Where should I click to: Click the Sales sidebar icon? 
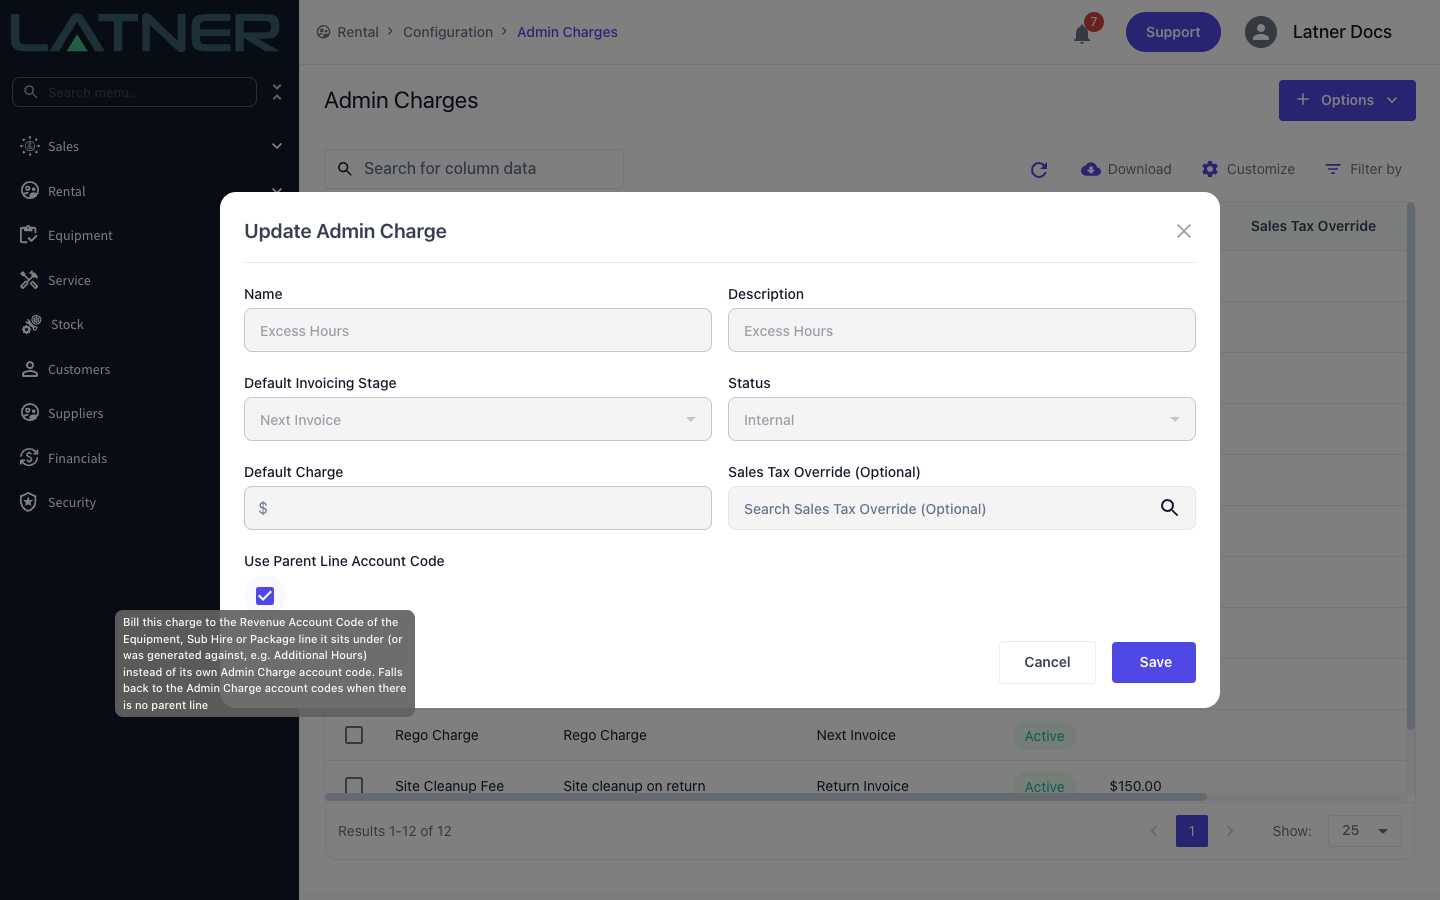click(x=30, y=146)
